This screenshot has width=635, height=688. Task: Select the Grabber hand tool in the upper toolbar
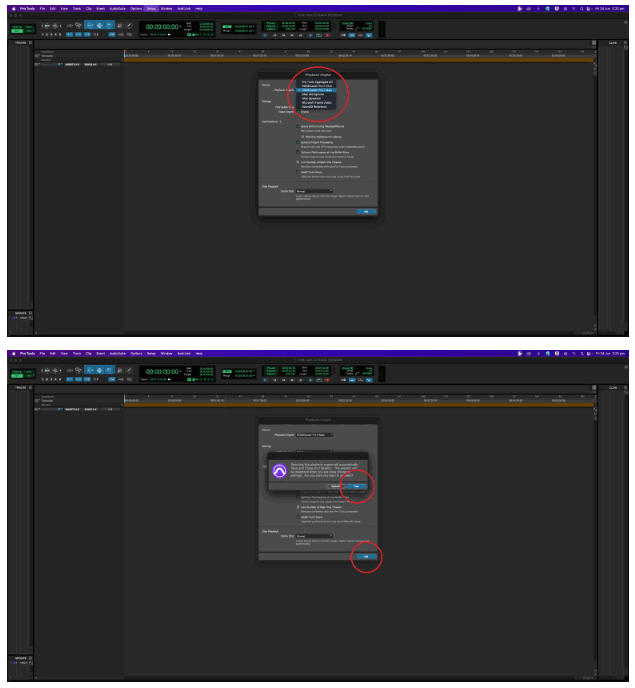(109, 25)
